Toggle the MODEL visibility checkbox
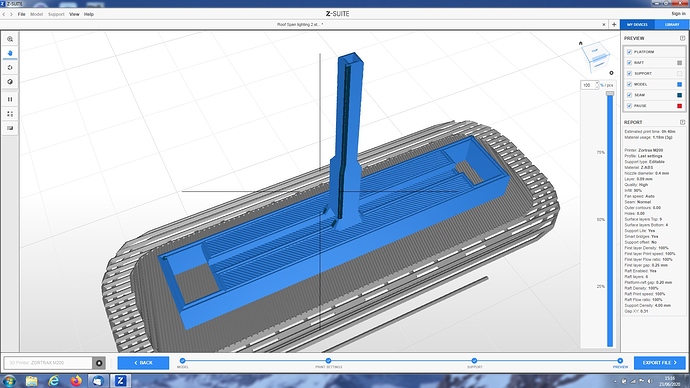The width and height of the screenshot is (690, 388). pos(629,84)
